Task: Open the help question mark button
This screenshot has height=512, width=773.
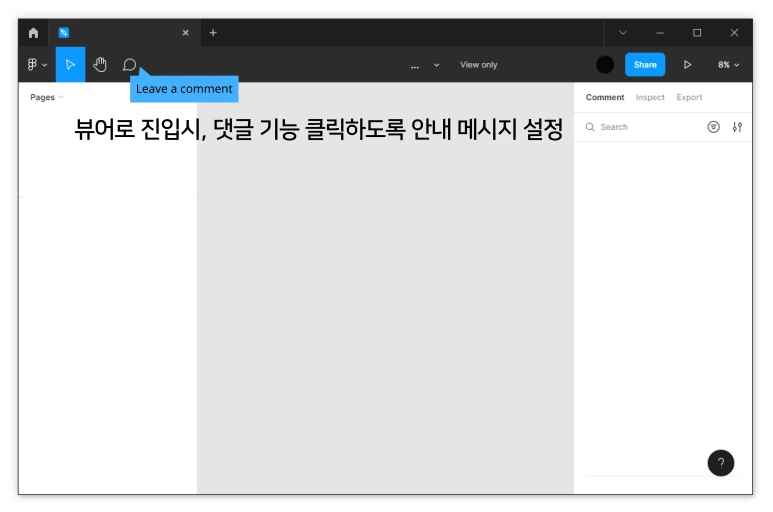Action: coord(721,463)
